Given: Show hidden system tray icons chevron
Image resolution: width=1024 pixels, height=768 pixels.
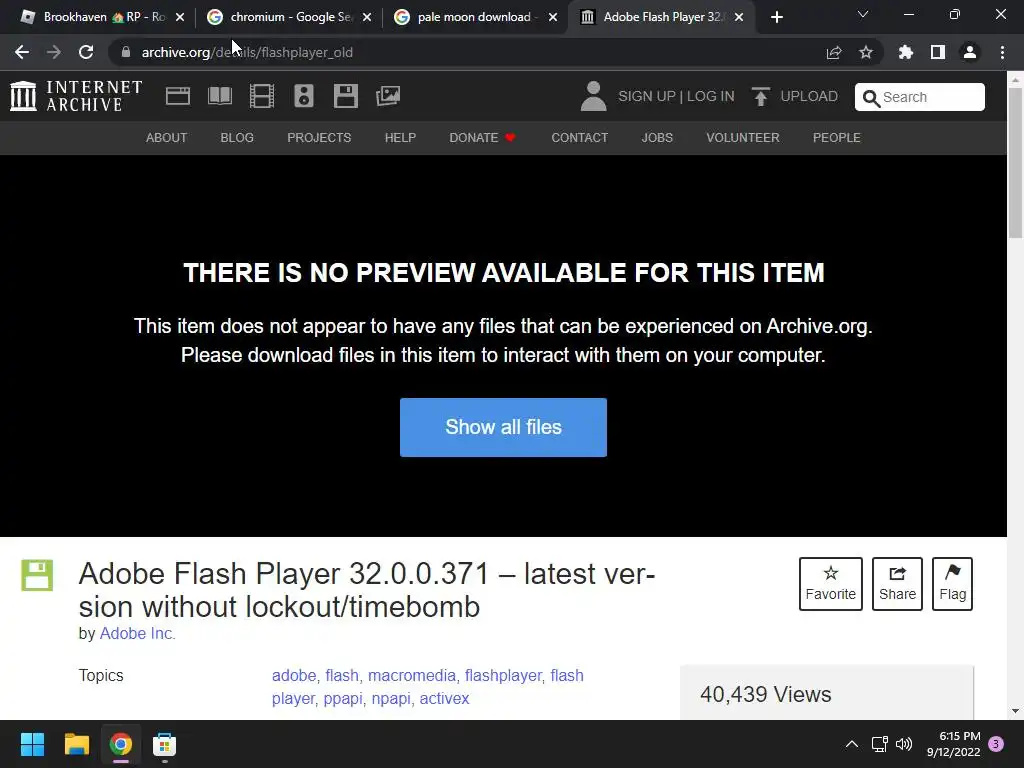Looking at the screenshot, I should click(852, 744).
